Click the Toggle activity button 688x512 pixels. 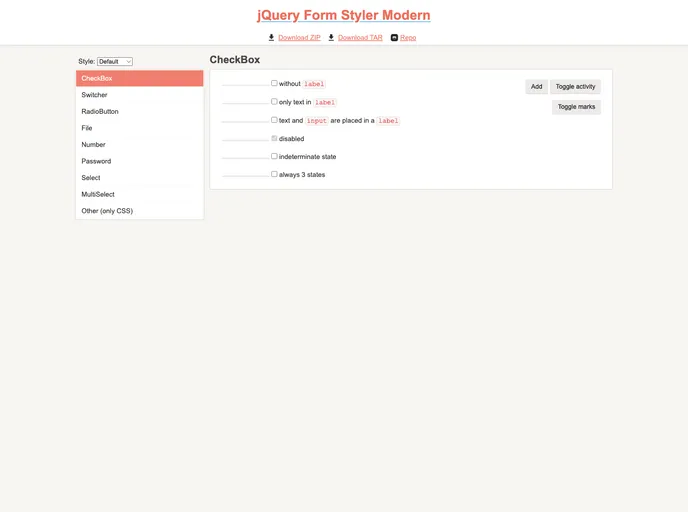click(575, 86)
